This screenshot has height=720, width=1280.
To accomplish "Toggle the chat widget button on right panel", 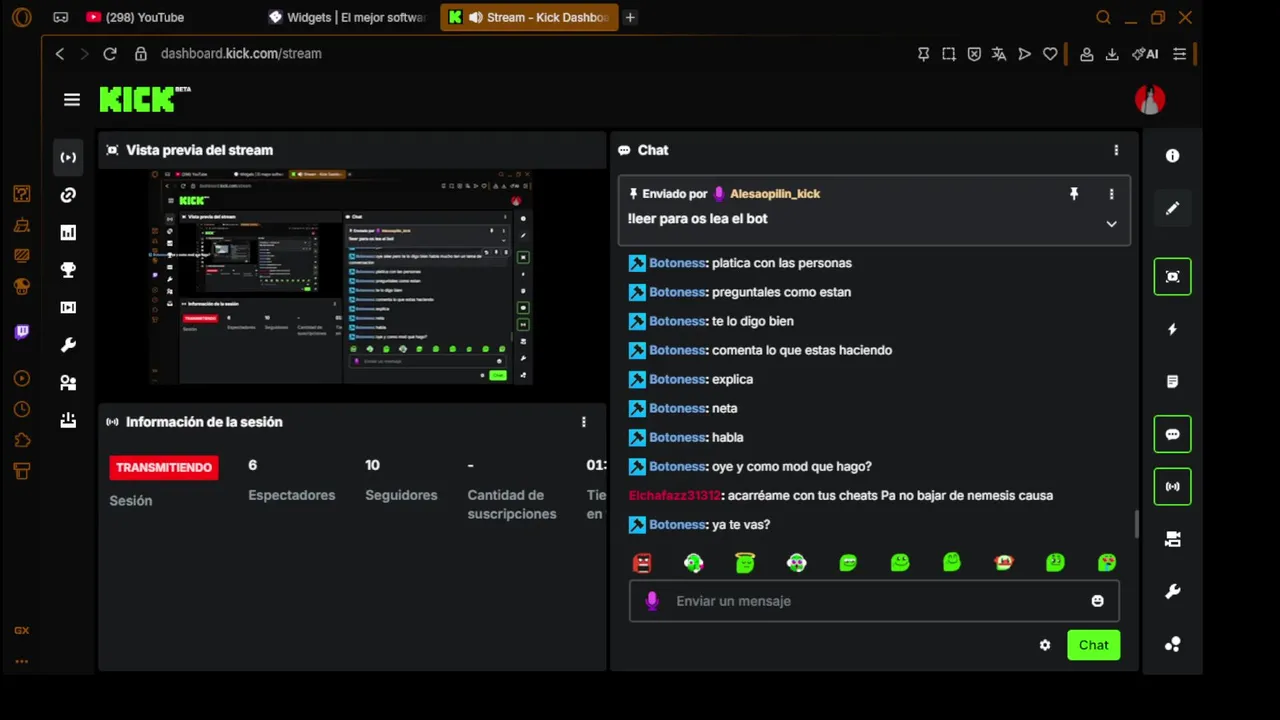I will pyautogui.click(x=1172, y=434).
